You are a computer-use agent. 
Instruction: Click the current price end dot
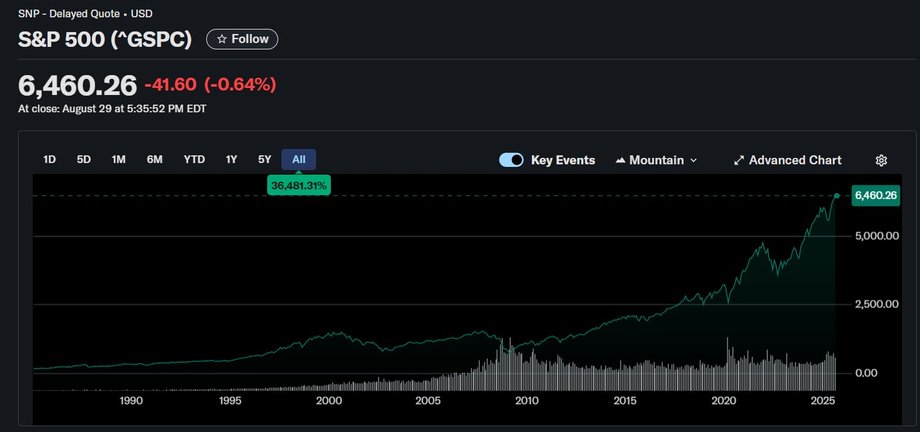point(837,195)
